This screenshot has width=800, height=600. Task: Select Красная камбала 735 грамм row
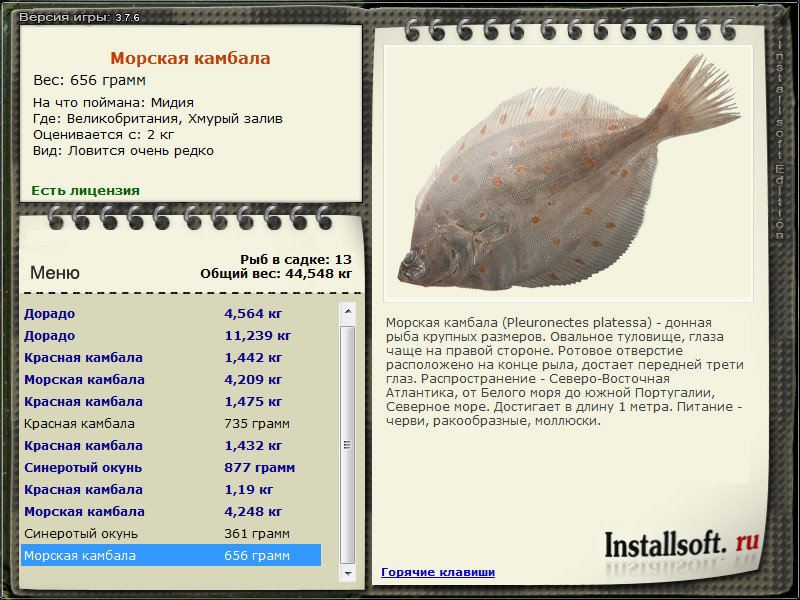171,423
